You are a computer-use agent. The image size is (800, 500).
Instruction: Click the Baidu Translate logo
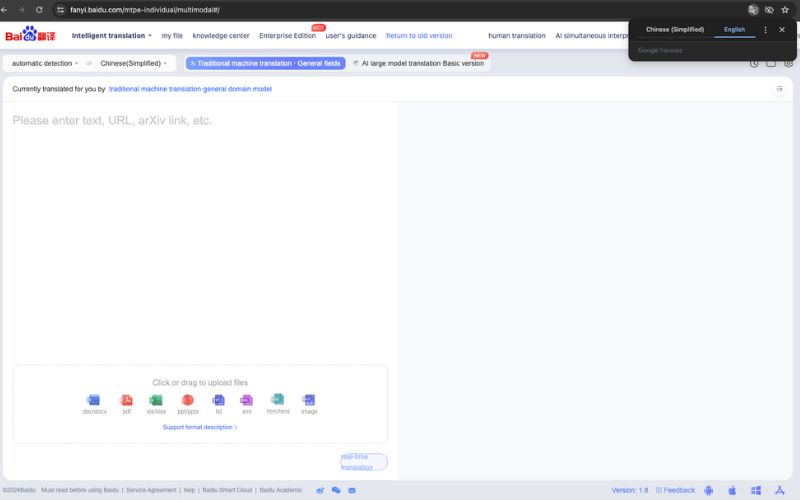pos(30,35)
